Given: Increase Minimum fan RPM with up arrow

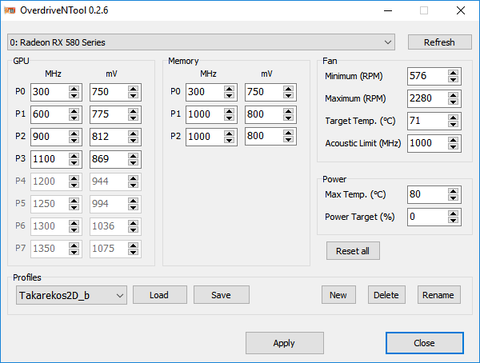Looking at the screenshot, I should (453, 73).
